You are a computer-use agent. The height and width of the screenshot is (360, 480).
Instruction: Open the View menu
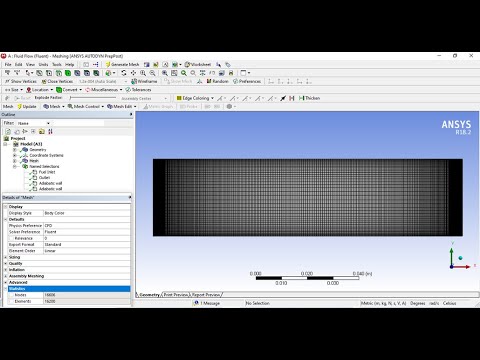click(x=30, y=64)
